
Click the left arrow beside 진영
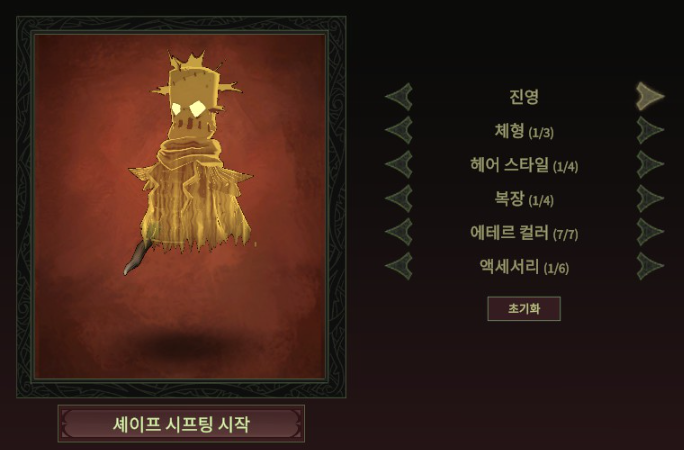[399, 96]
